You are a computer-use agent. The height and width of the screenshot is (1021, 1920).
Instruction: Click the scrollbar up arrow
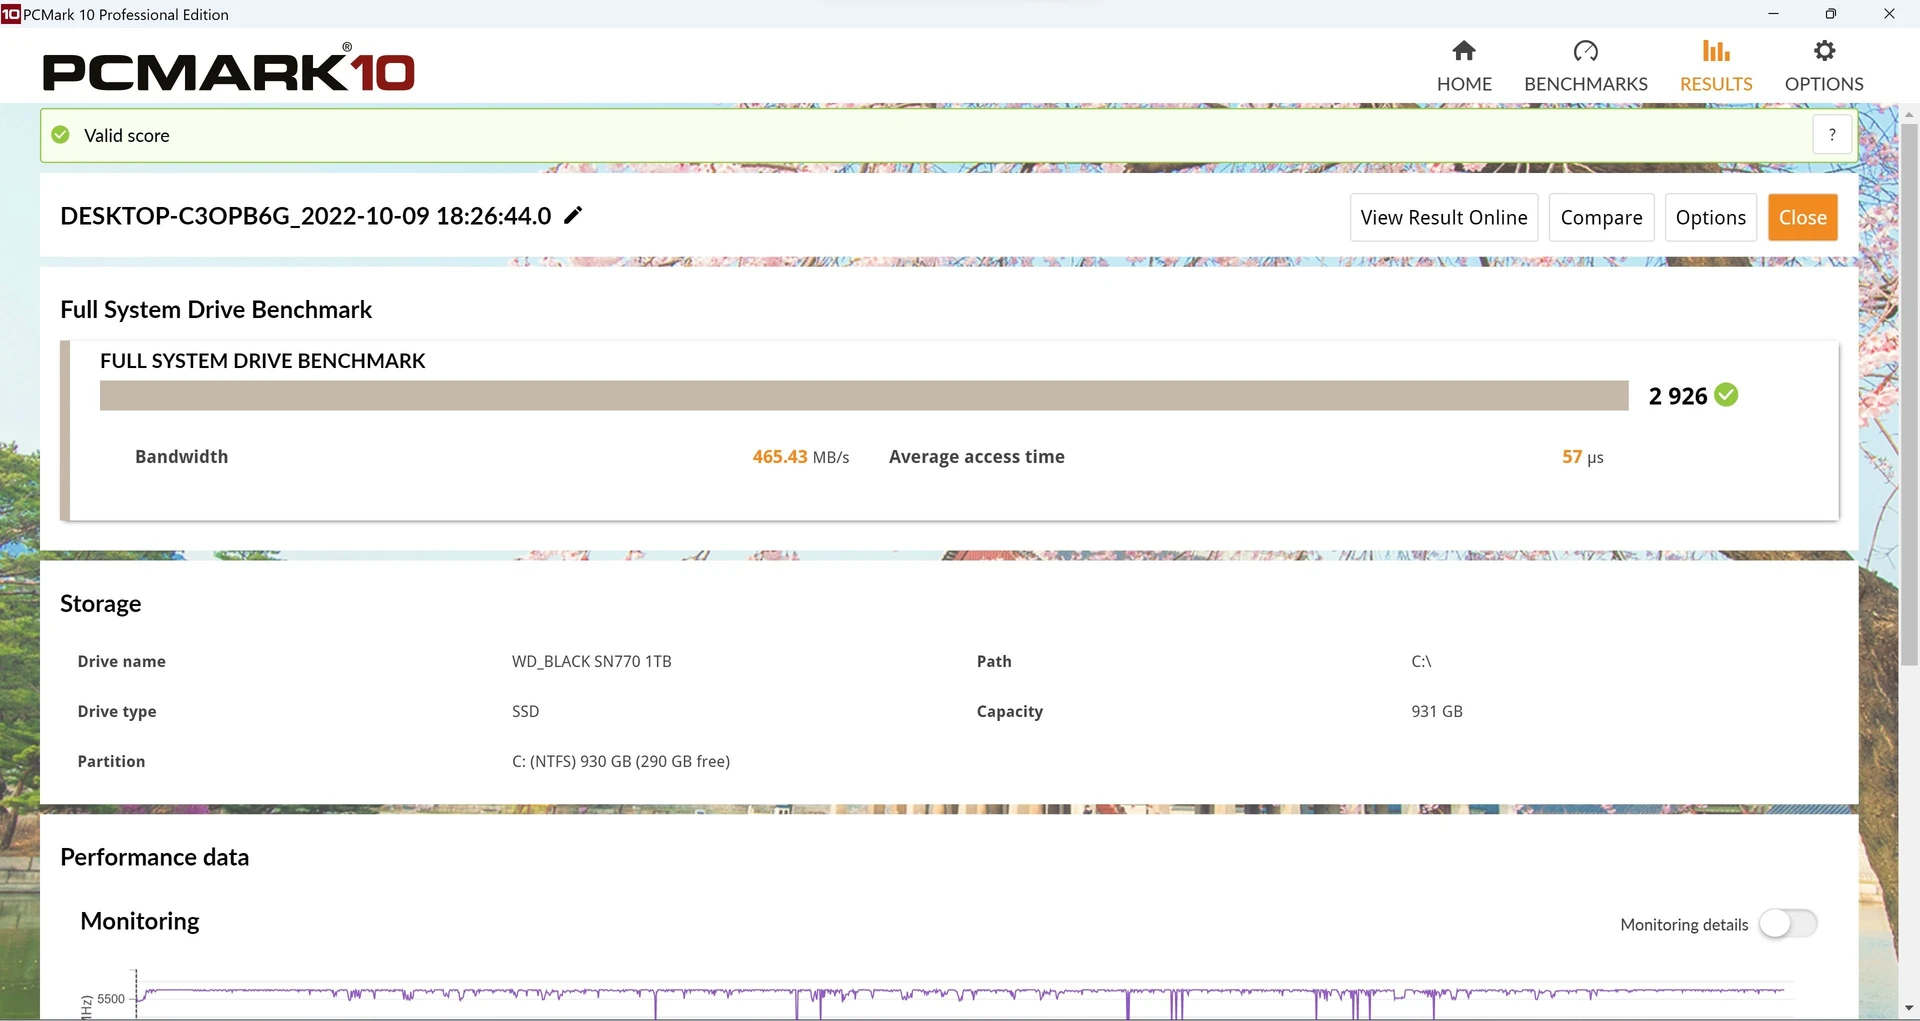tap(1909, 114)
